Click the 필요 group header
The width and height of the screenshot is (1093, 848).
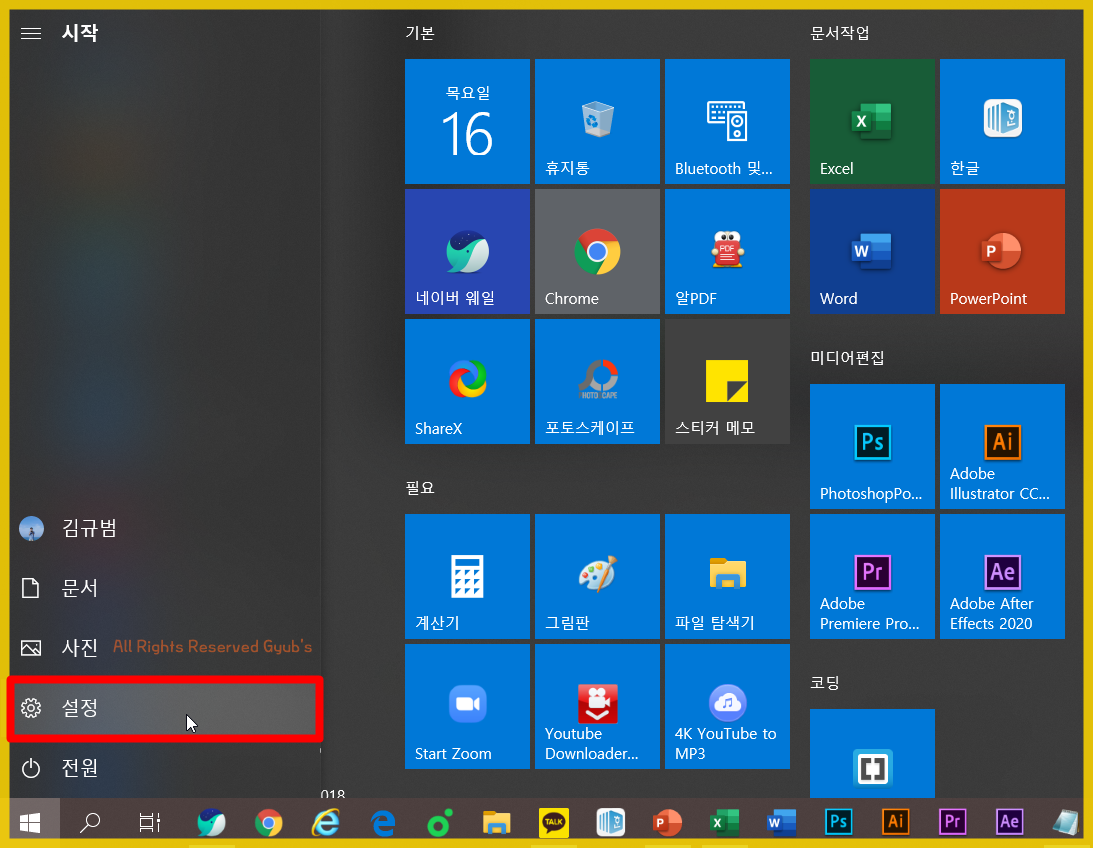[x=420, y=488]
